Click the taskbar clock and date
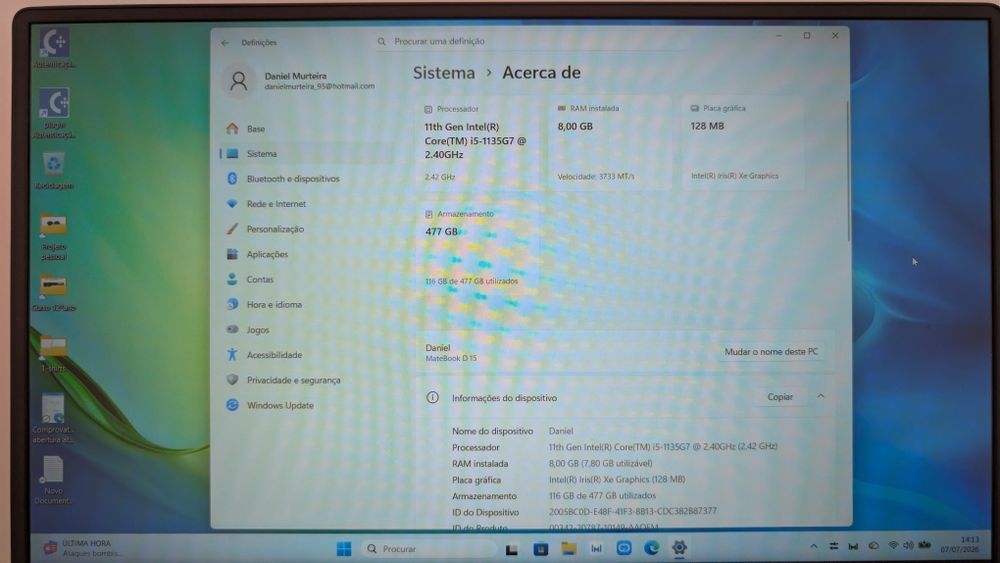This screenshot has width=1000, height=563. [960, 545]
